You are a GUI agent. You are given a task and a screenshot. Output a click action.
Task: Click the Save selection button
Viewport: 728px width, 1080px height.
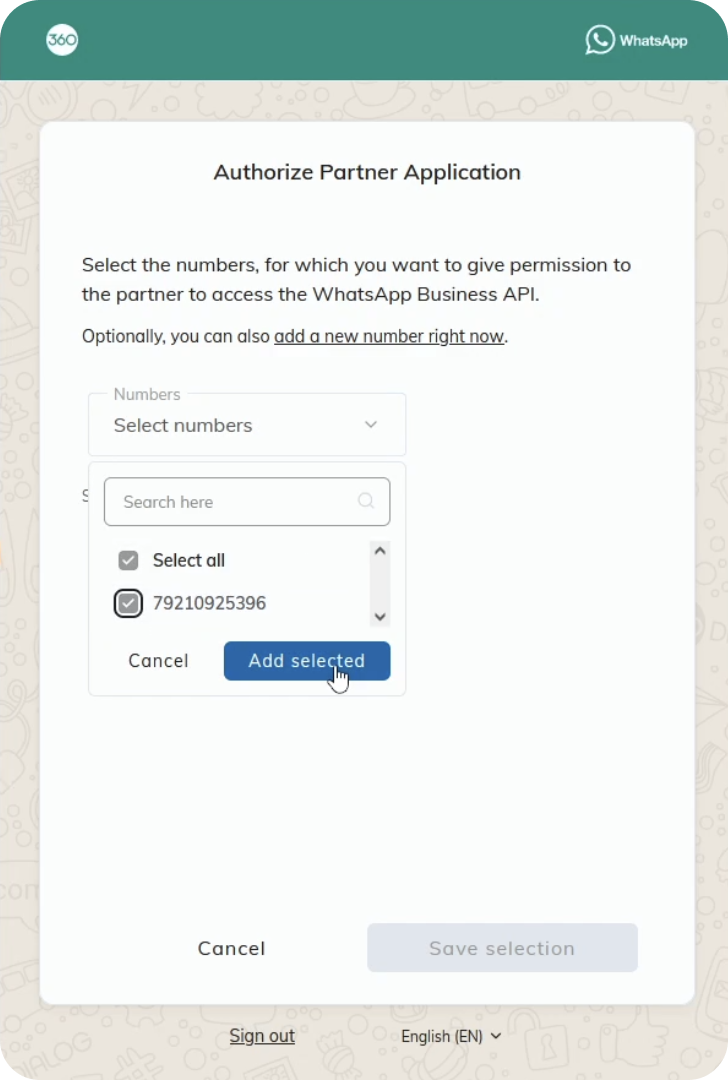click(502, 948)
